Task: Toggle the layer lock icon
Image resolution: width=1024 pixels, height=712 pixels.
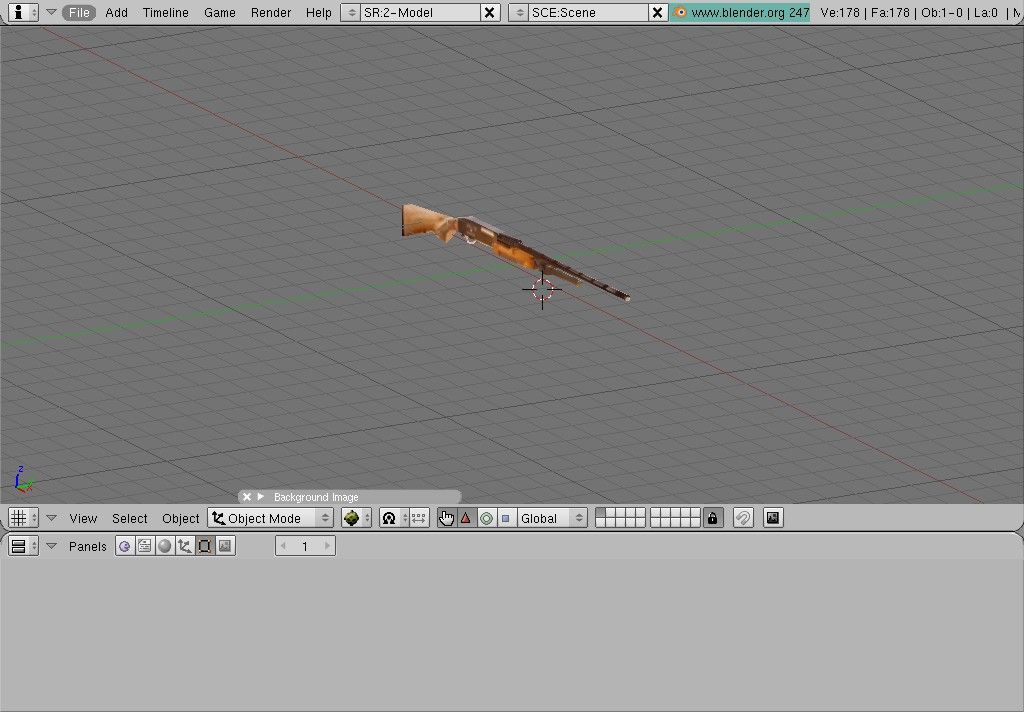Action: coord(712,518)
